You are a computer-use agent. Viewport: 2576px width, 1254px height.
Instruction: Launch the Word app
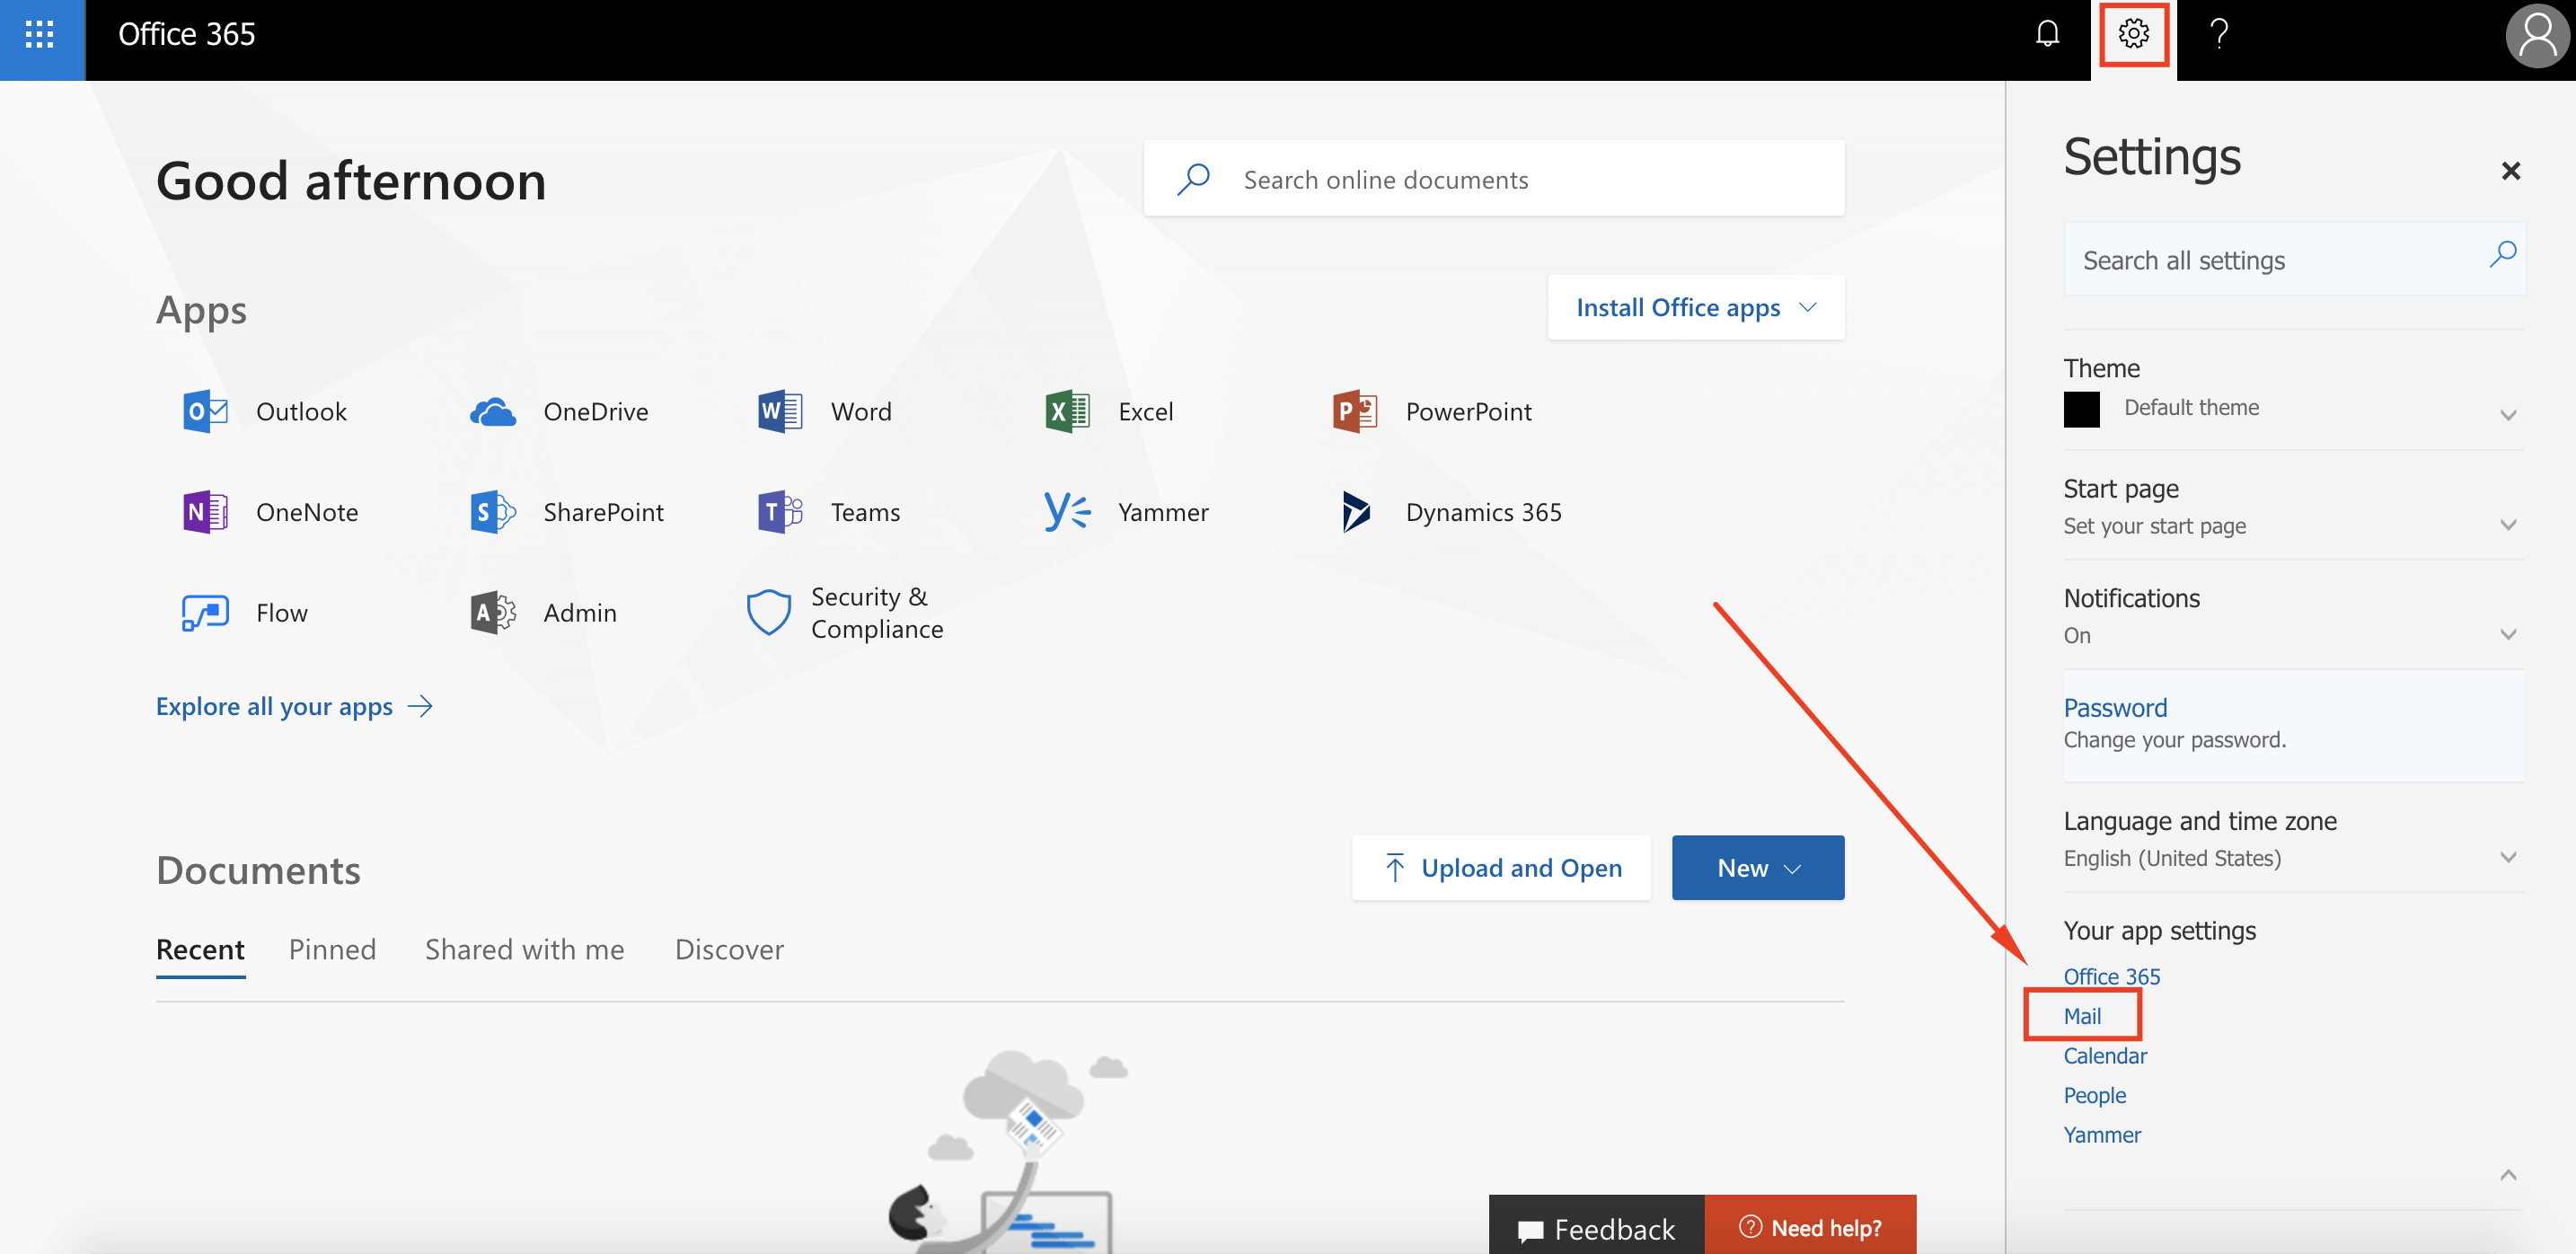pos(824,411)
